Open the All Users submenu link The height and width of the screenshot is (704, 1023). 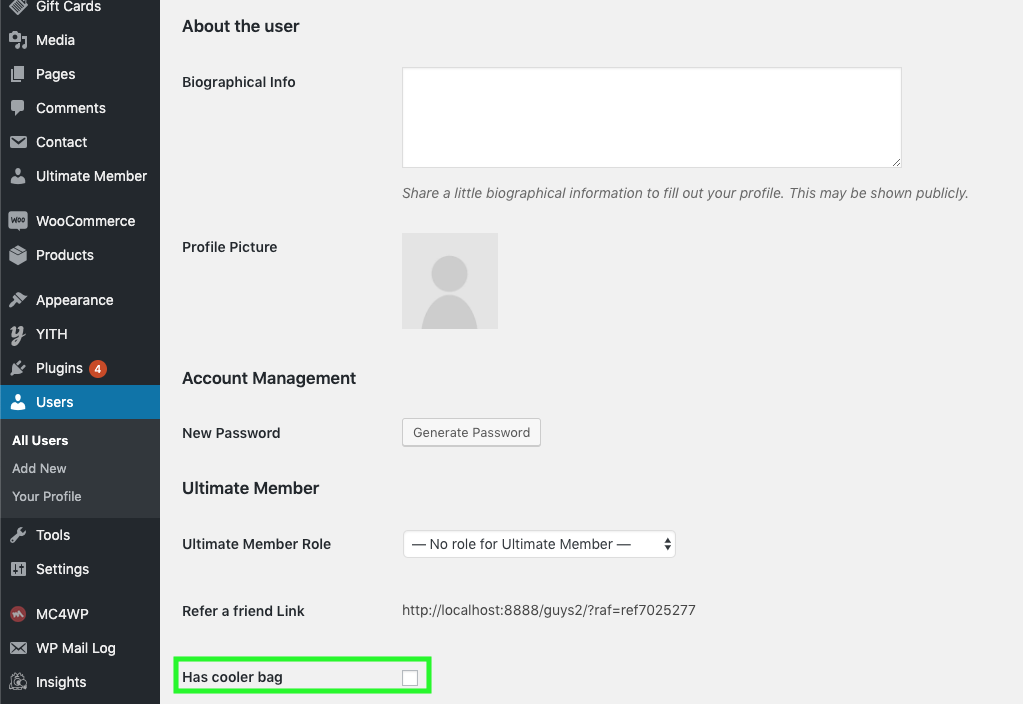pyautogui.click(x=40, y=440)
